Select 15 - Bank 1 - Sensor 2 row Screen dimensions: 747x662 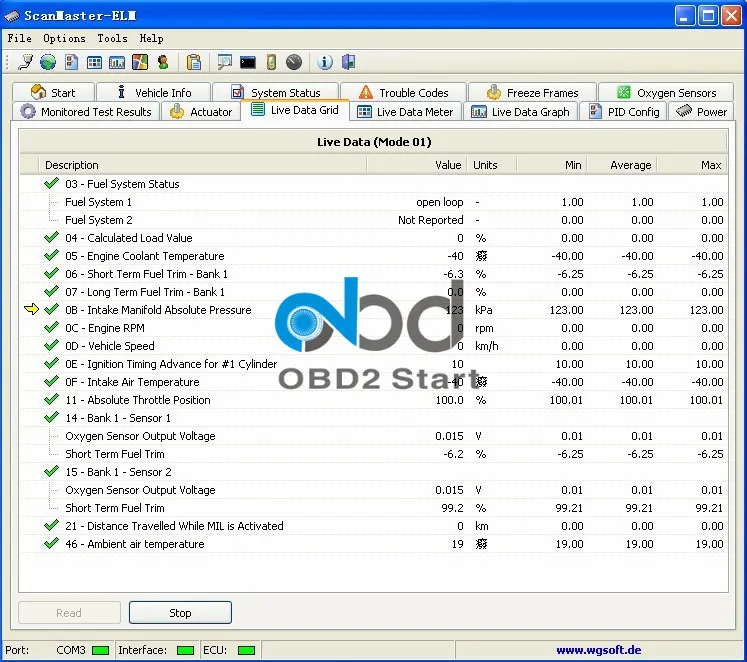374,471
